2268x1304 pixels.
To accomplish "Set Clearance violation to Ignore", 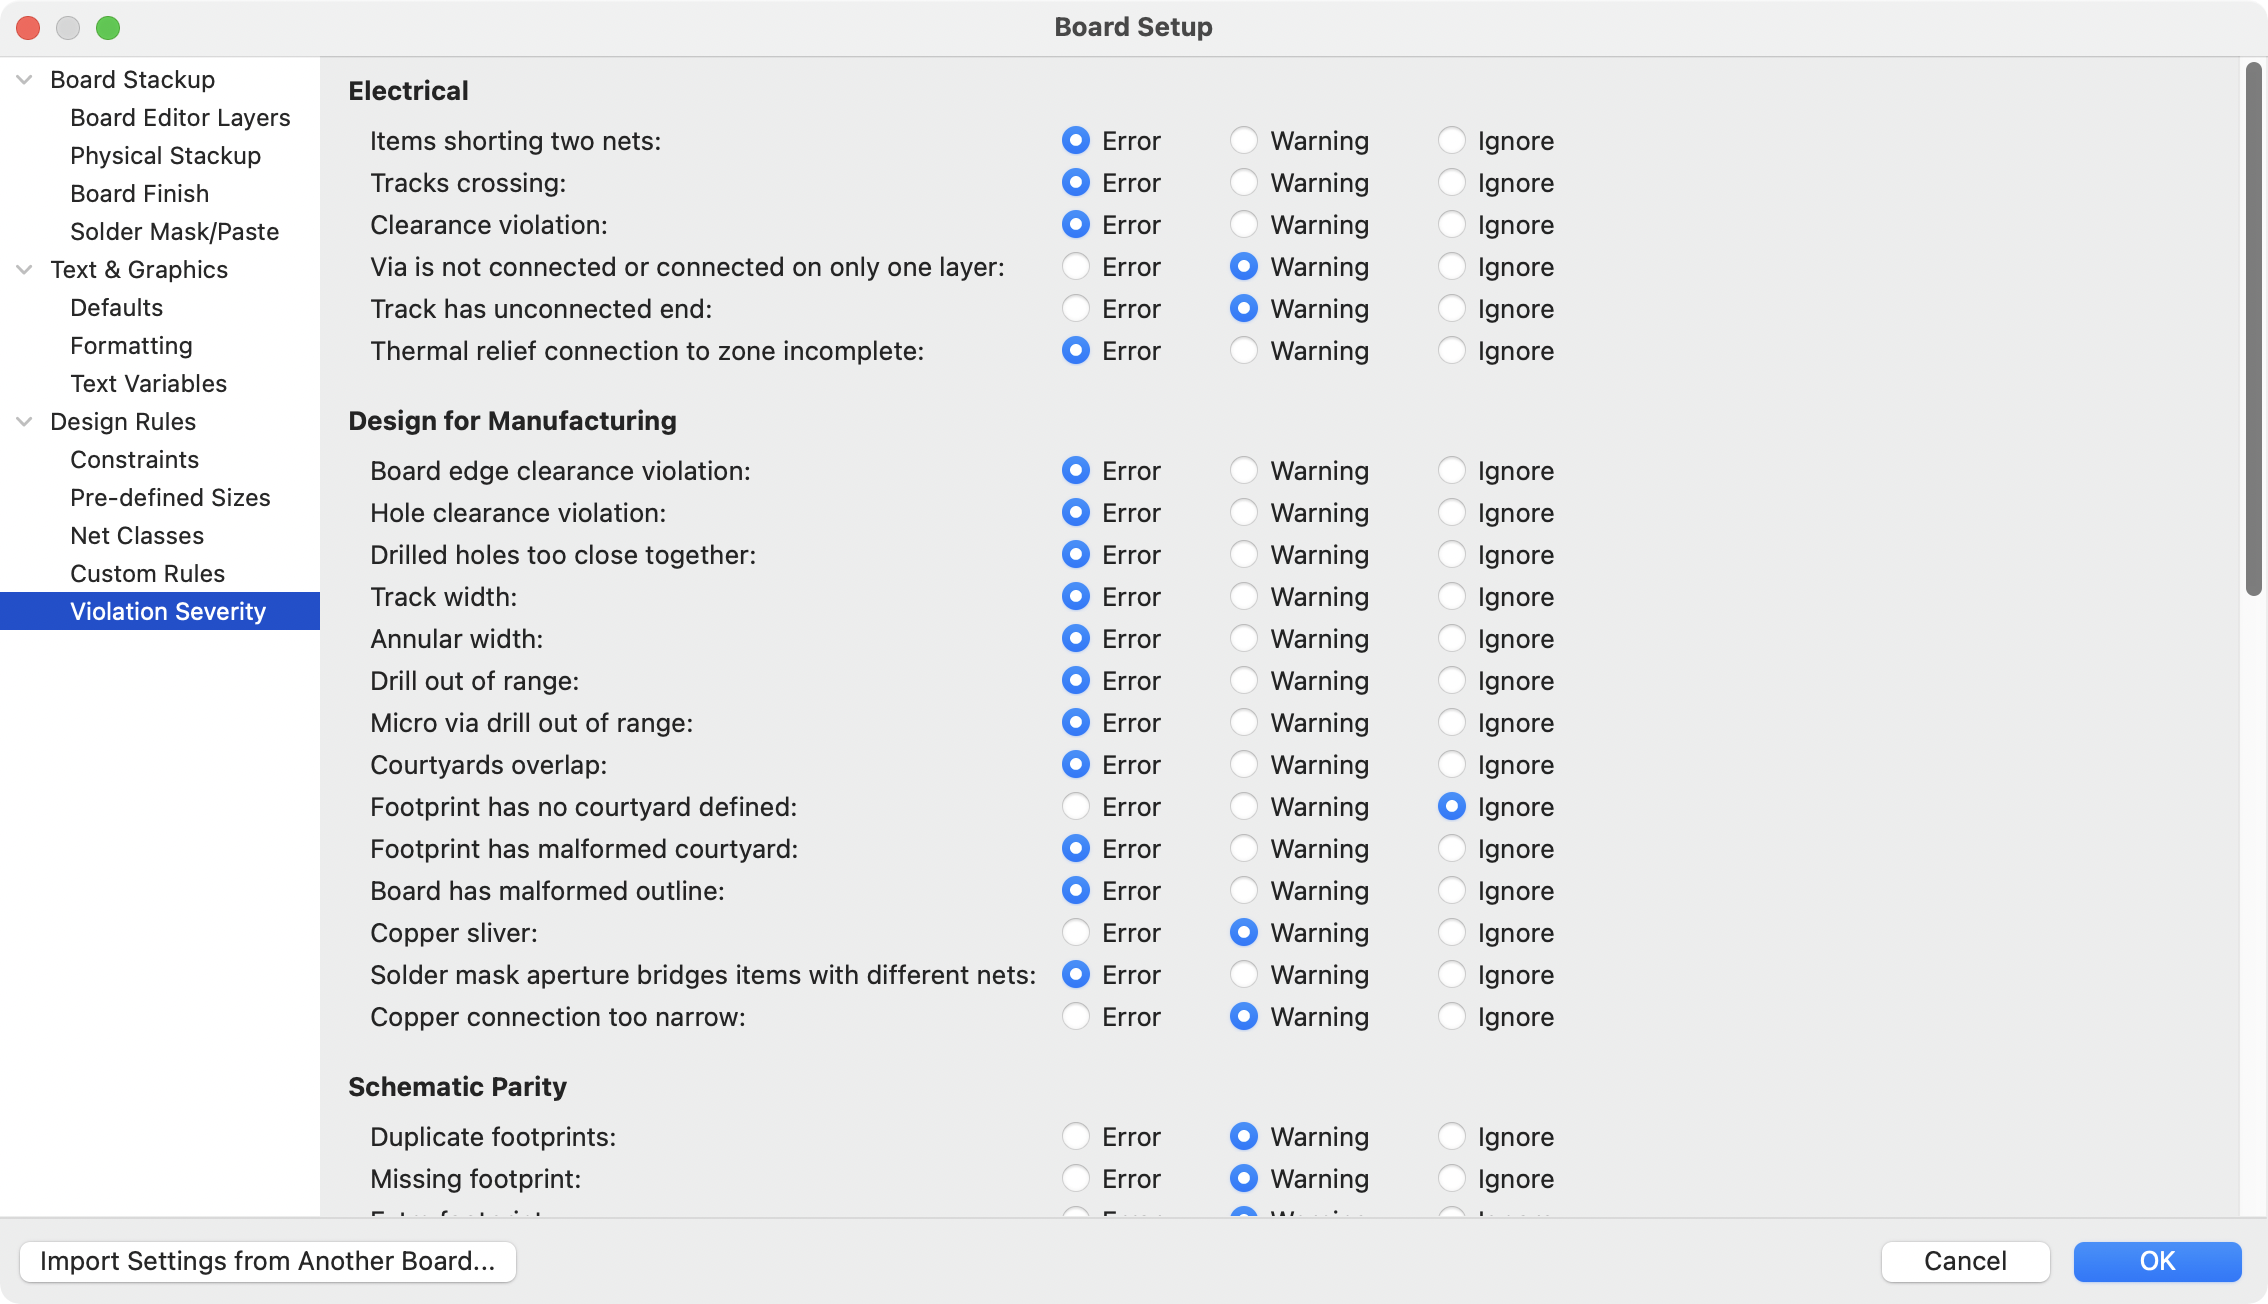I will point(1451,225).
